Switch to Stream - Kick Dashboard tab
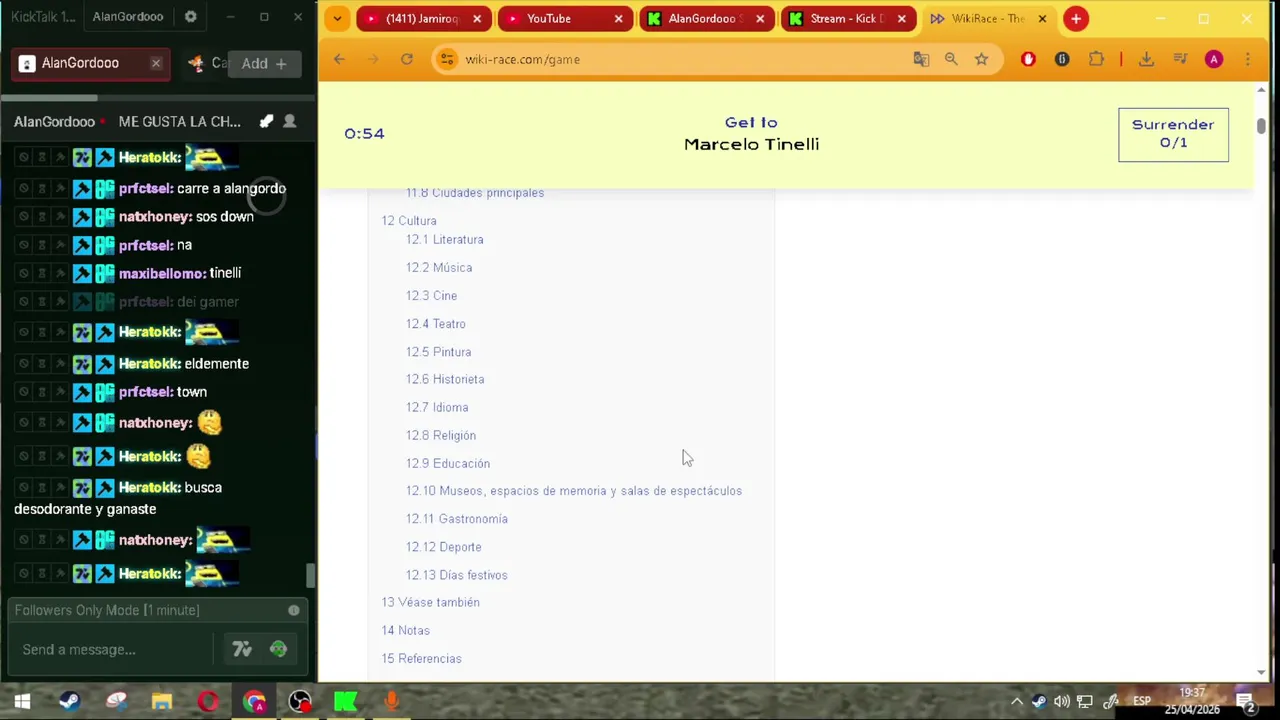This screenshot has width=1280, height=720. pyautogui.click(x=847, y=18)
